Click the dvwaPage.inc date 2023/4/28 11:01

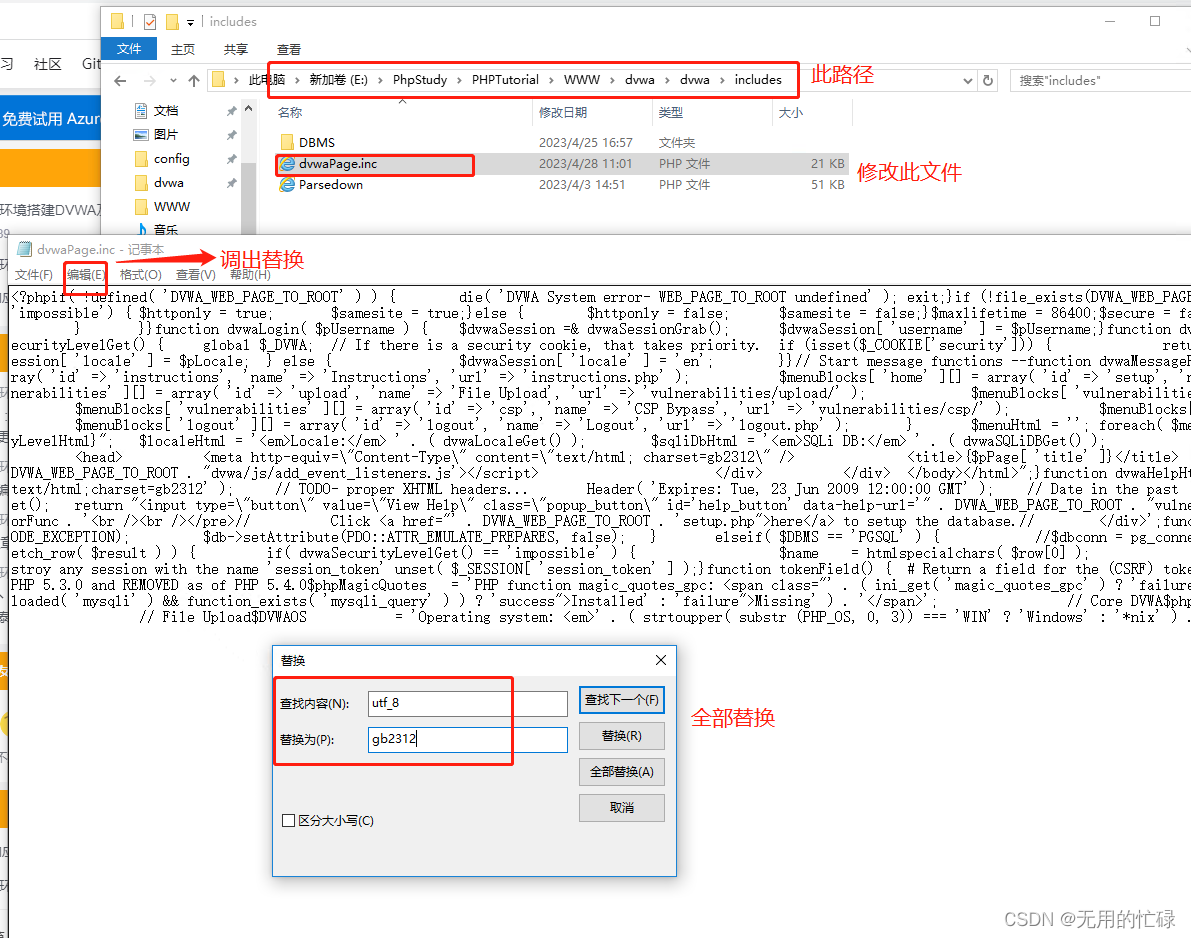585,164
